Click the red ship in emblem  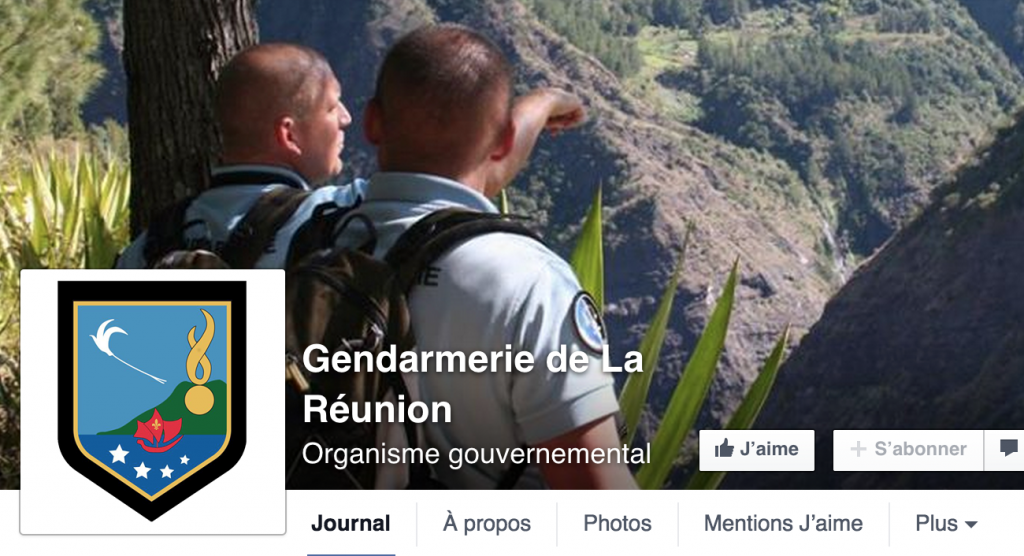(x=157, y=431)
